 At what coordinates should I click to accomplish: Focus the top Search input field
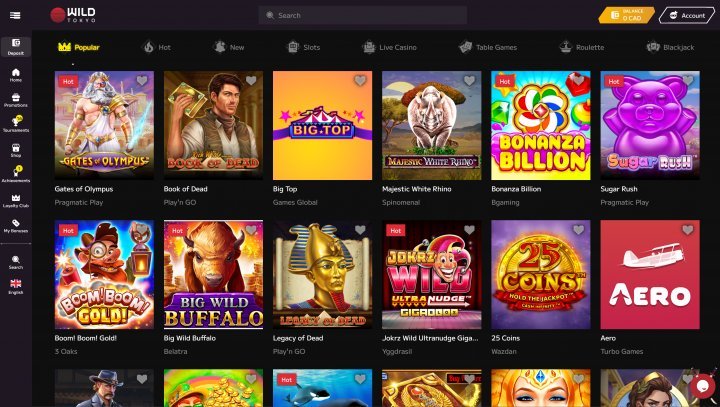[x=363, y=15]
